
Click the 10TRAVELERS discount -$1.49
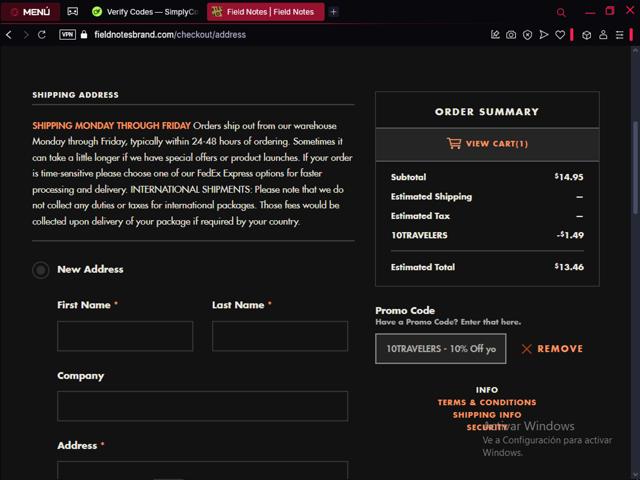click(570, 235)
